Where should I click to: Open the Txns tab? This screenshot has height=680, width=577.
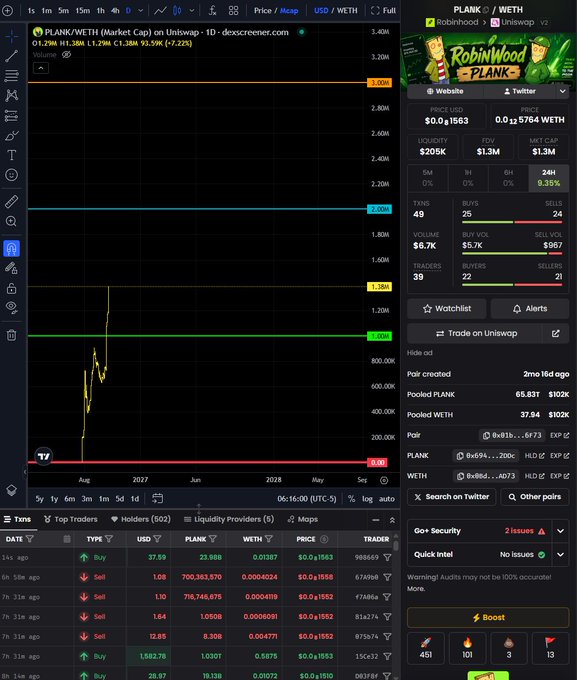(17, 519)
